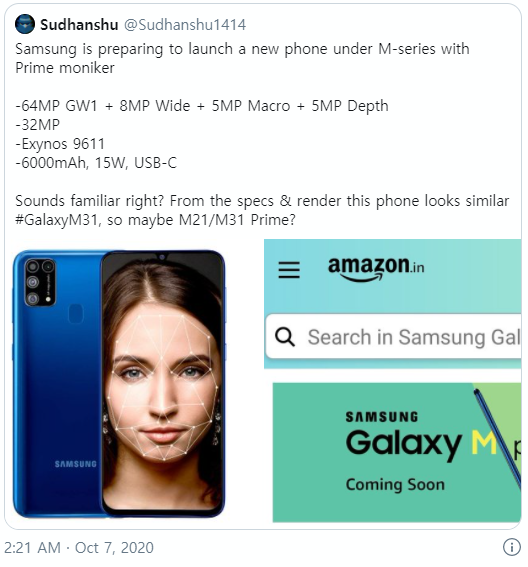Click the Coming Soon banner text
The width and height of the screenshot is (528, 567).
(395, 485)
